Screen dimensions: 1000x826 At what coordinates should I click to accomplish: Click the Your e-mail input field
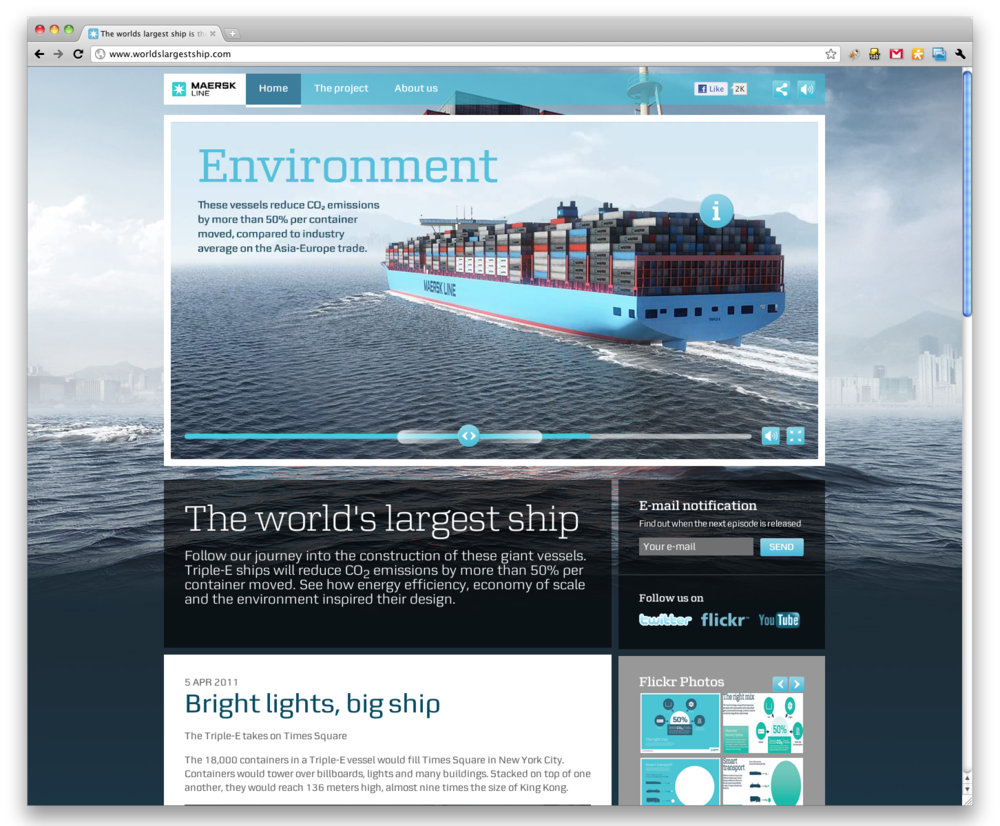pyautogui.click(x=696, y=547)
